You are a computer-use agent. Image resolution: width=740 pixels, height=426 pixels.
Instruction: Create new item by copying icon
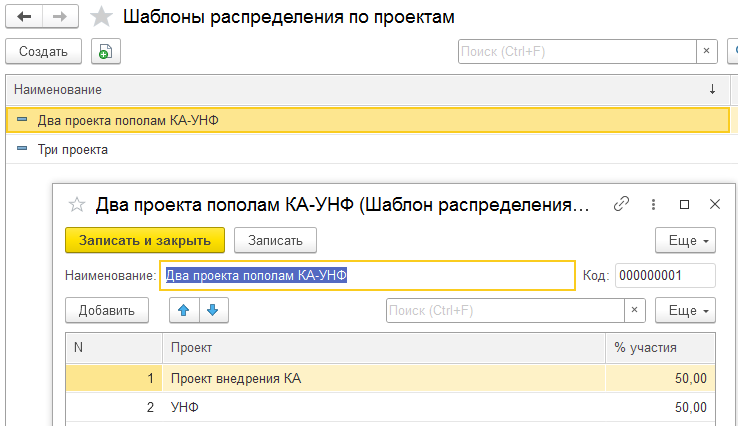[x=106, y=51]
